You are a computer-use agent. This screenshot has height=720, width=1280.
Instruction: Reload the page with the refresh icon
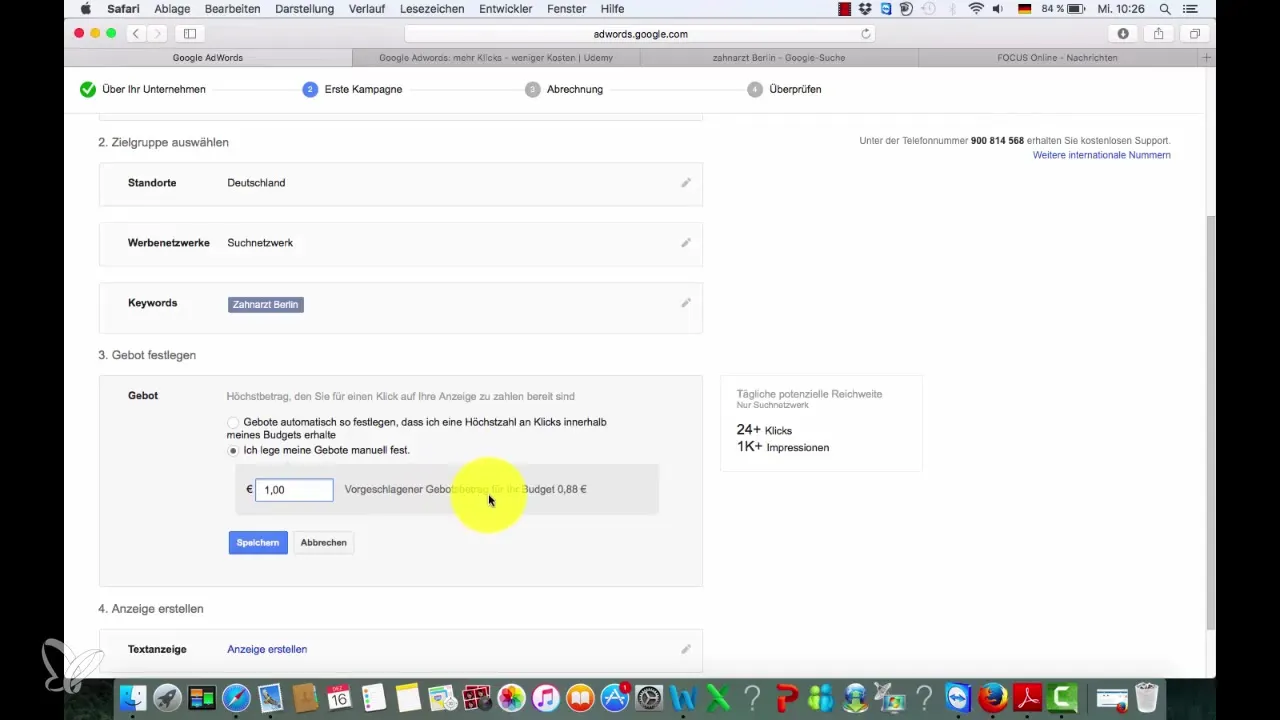(866, 33)
